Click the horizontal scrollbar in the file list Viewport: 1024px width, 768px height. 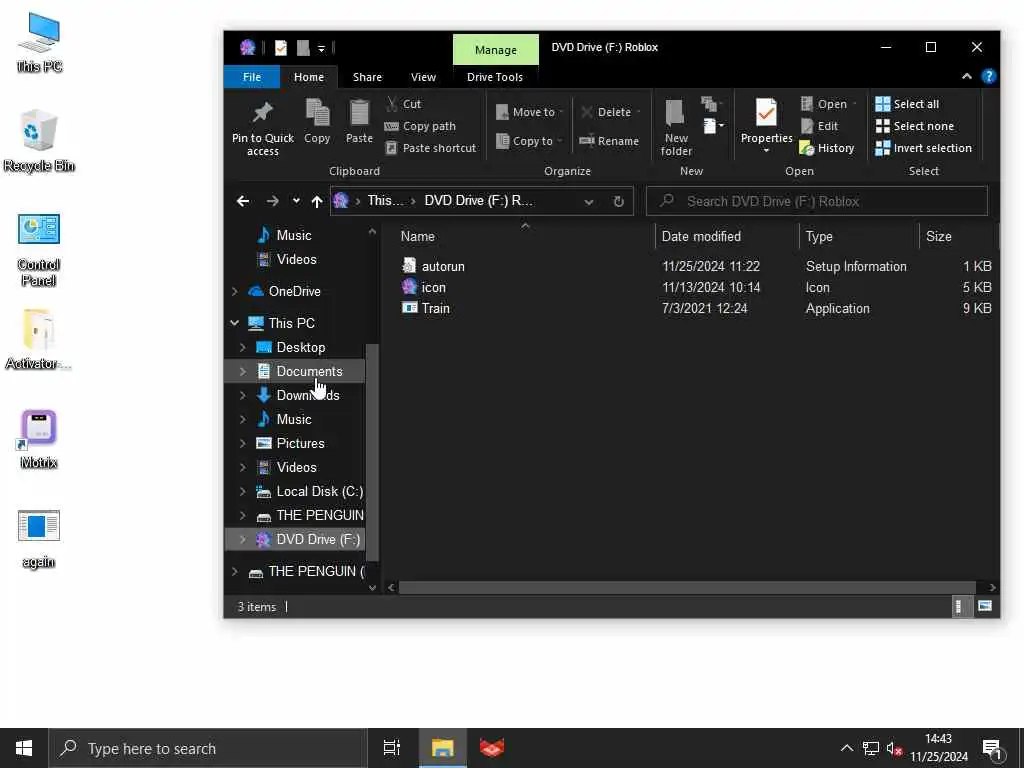pos(687,587)
